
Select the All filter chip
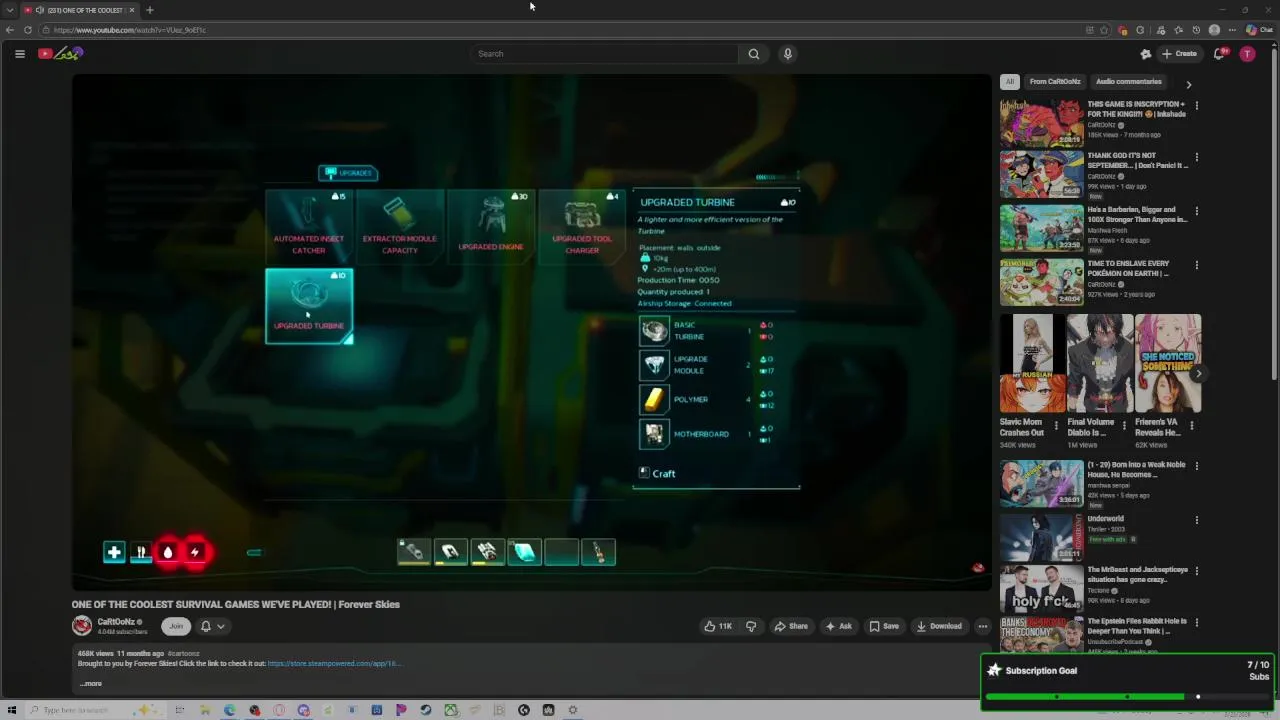[x=1010, y=82]
